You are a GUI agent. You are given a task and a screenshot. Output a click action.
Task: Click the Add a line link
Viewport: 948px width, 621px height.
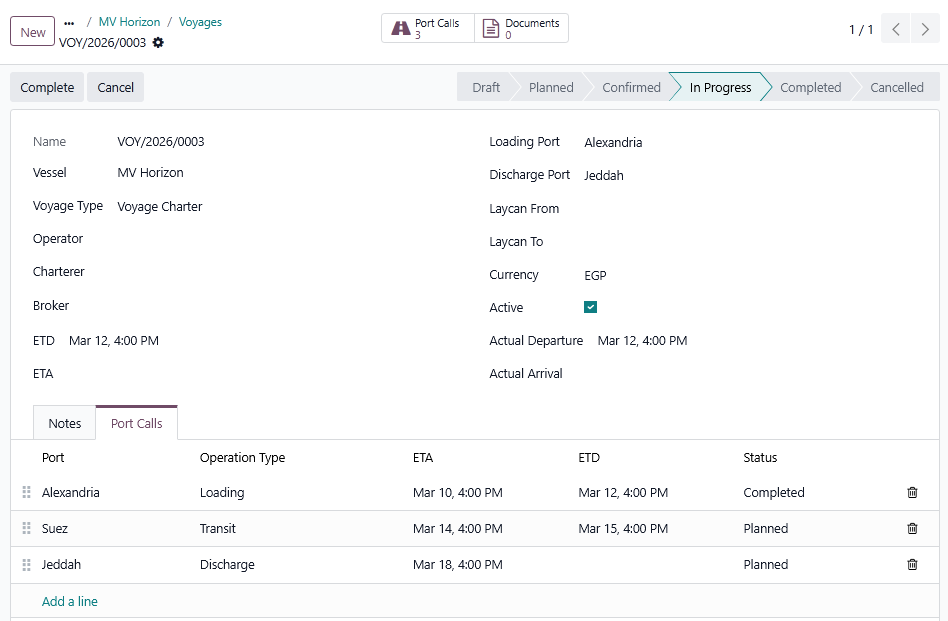coord(69,601)
